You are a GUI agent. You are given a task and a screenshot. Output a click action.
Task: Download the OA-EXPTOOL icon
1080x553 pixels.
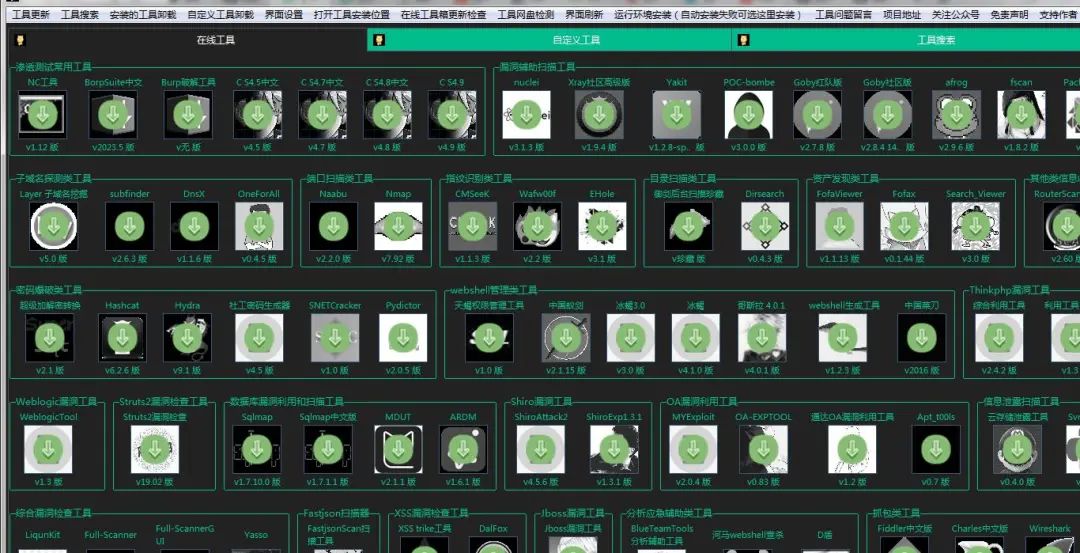(763, 449)
